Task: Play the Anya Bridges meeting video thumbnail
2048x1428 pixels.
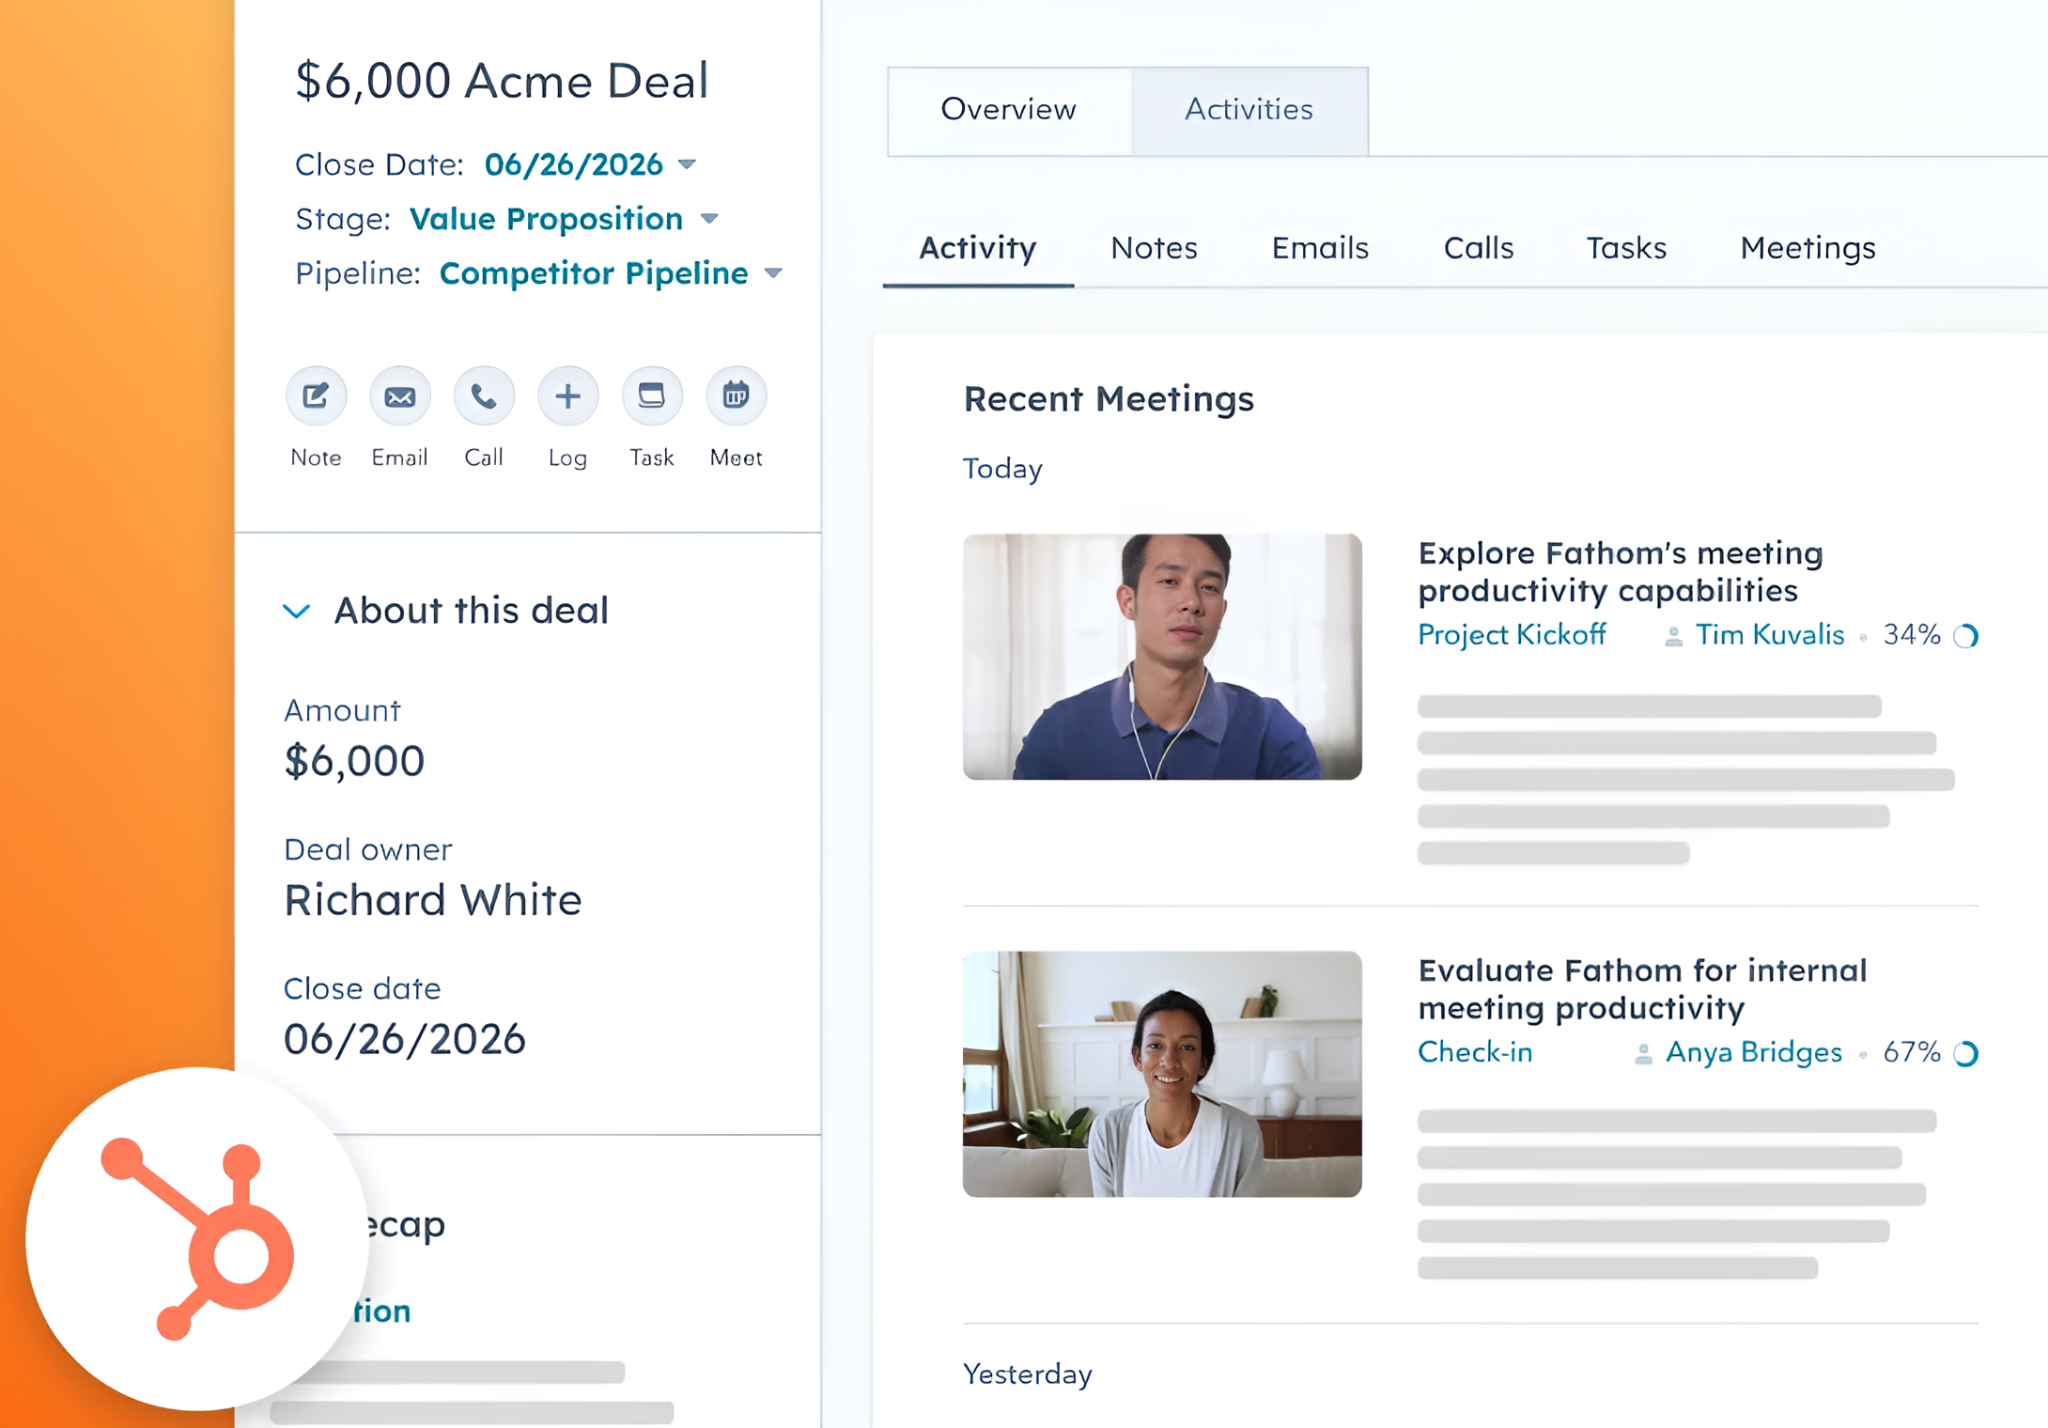Action: click(1162, 1074)
